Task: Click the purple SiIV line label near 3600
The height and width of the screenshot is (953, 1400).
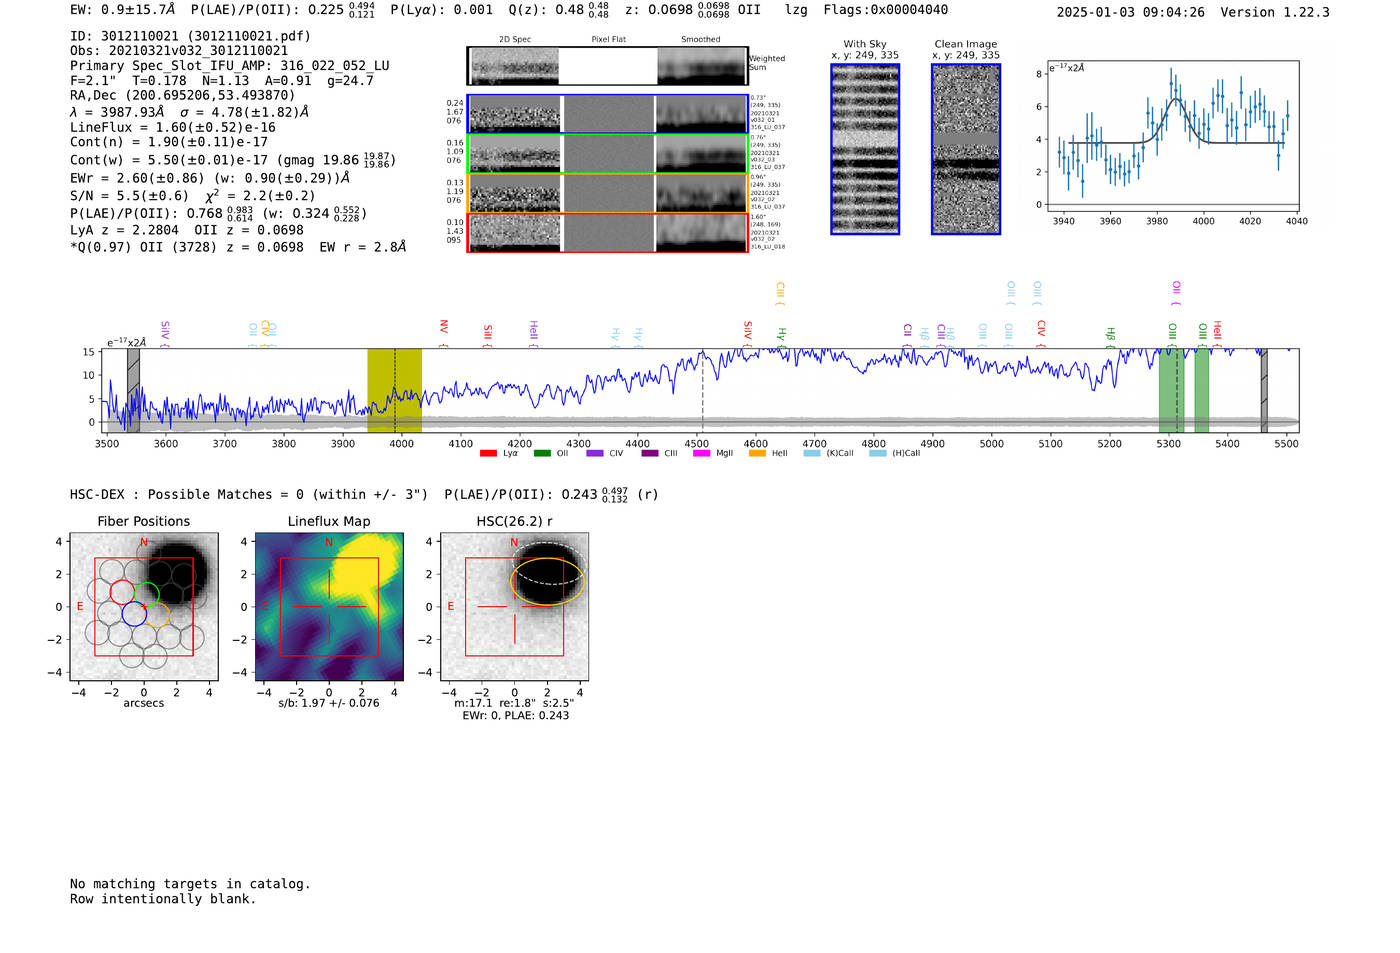Action: coord(165,333)
